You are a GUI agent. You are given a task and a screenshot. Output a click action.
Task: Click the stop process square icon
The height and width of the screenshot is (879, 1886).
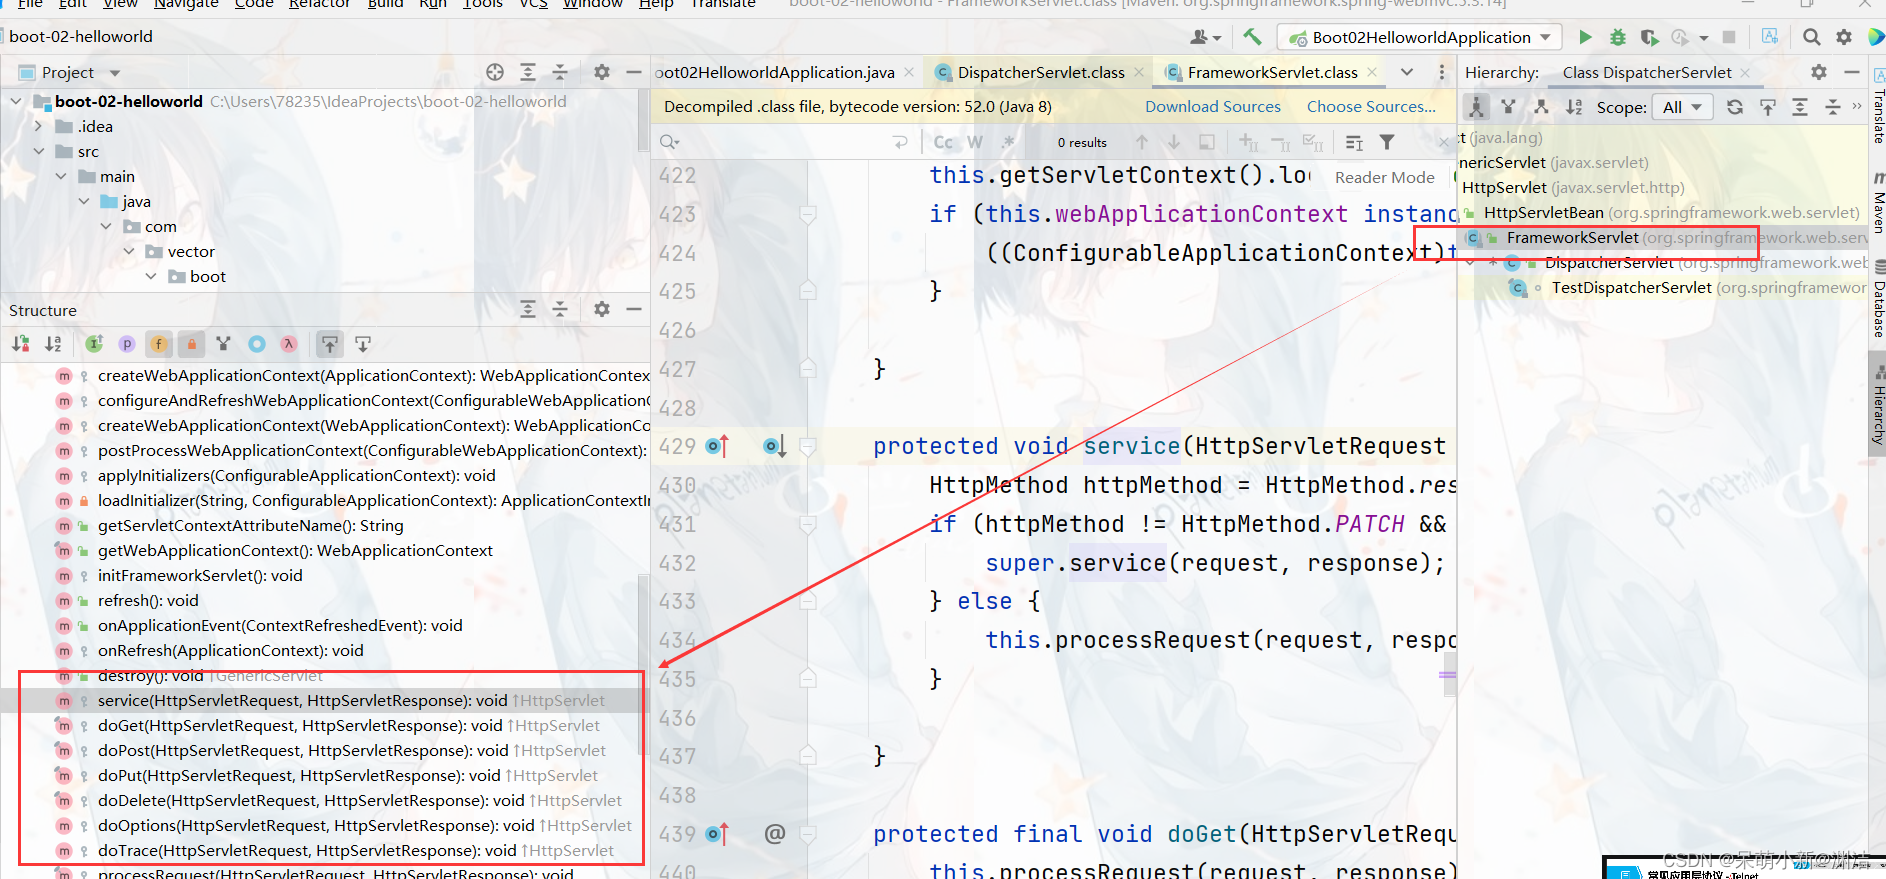click(x=1729, y=37)
